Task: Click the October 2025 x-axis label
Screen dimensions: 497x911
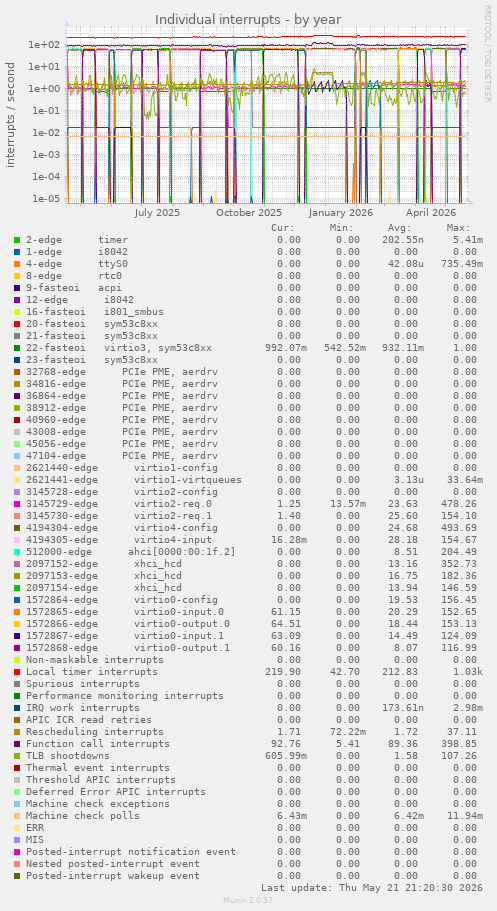Action: pos(249,213)
